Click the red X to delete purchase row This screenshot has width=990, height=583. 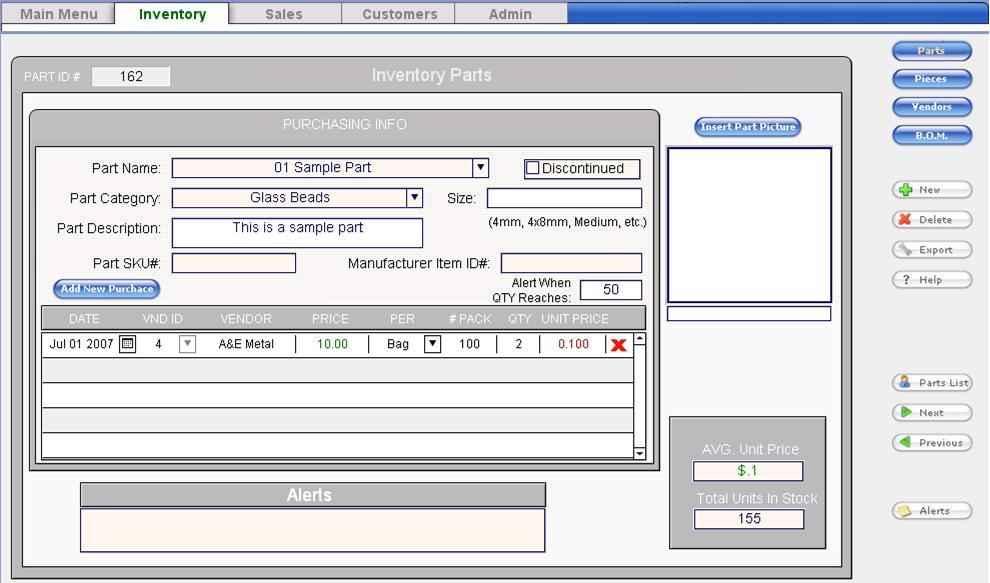pyautogui.click(x=618, y=345)
